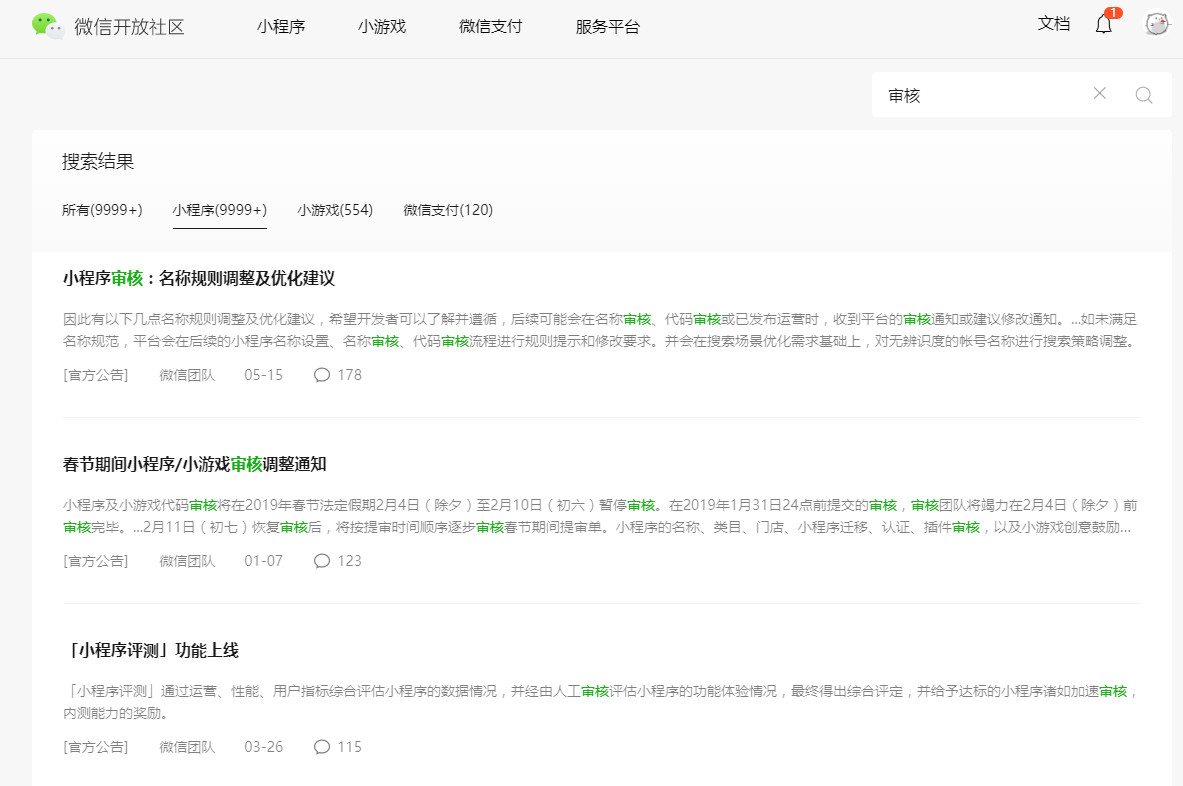Click comment icon beside 115

pyautogui.click(x=322, y=747)
